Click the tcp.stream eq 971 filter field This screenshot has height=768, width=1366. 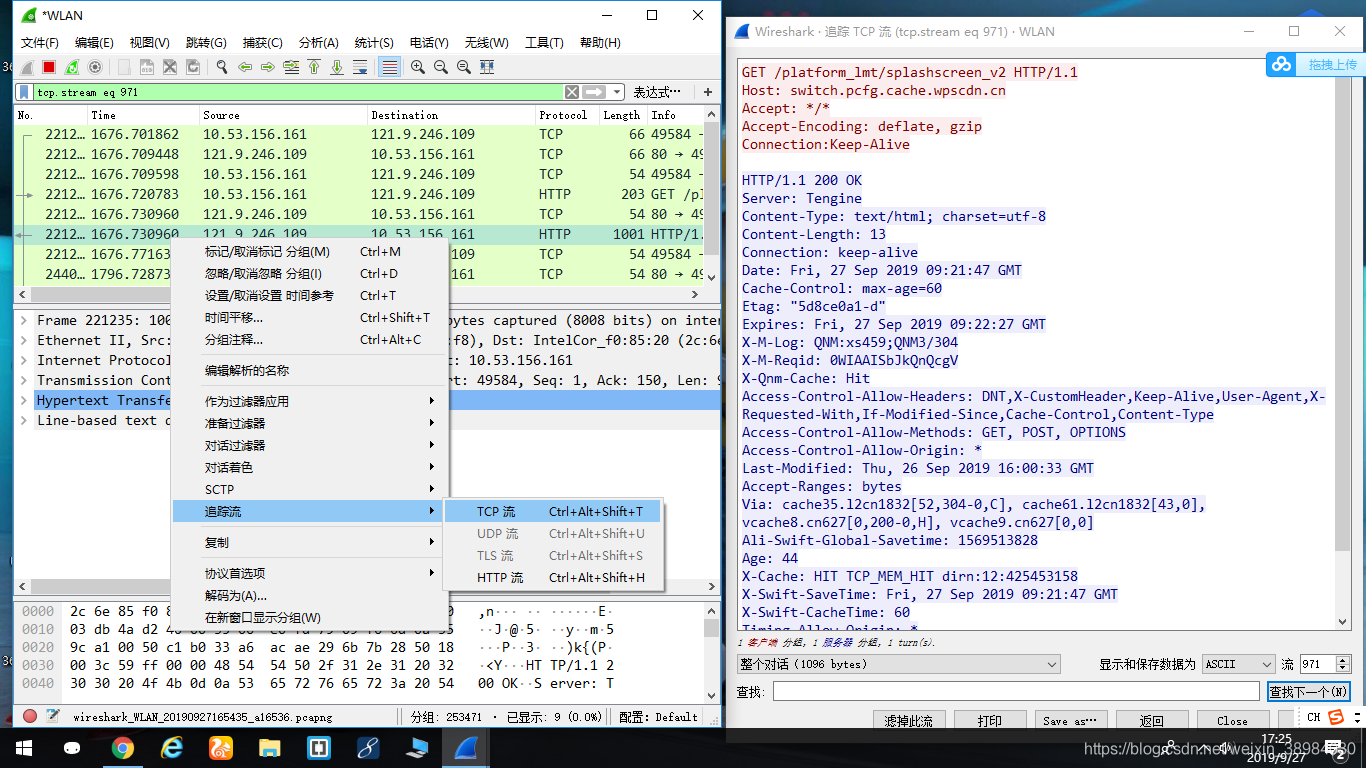click(297, 92)
